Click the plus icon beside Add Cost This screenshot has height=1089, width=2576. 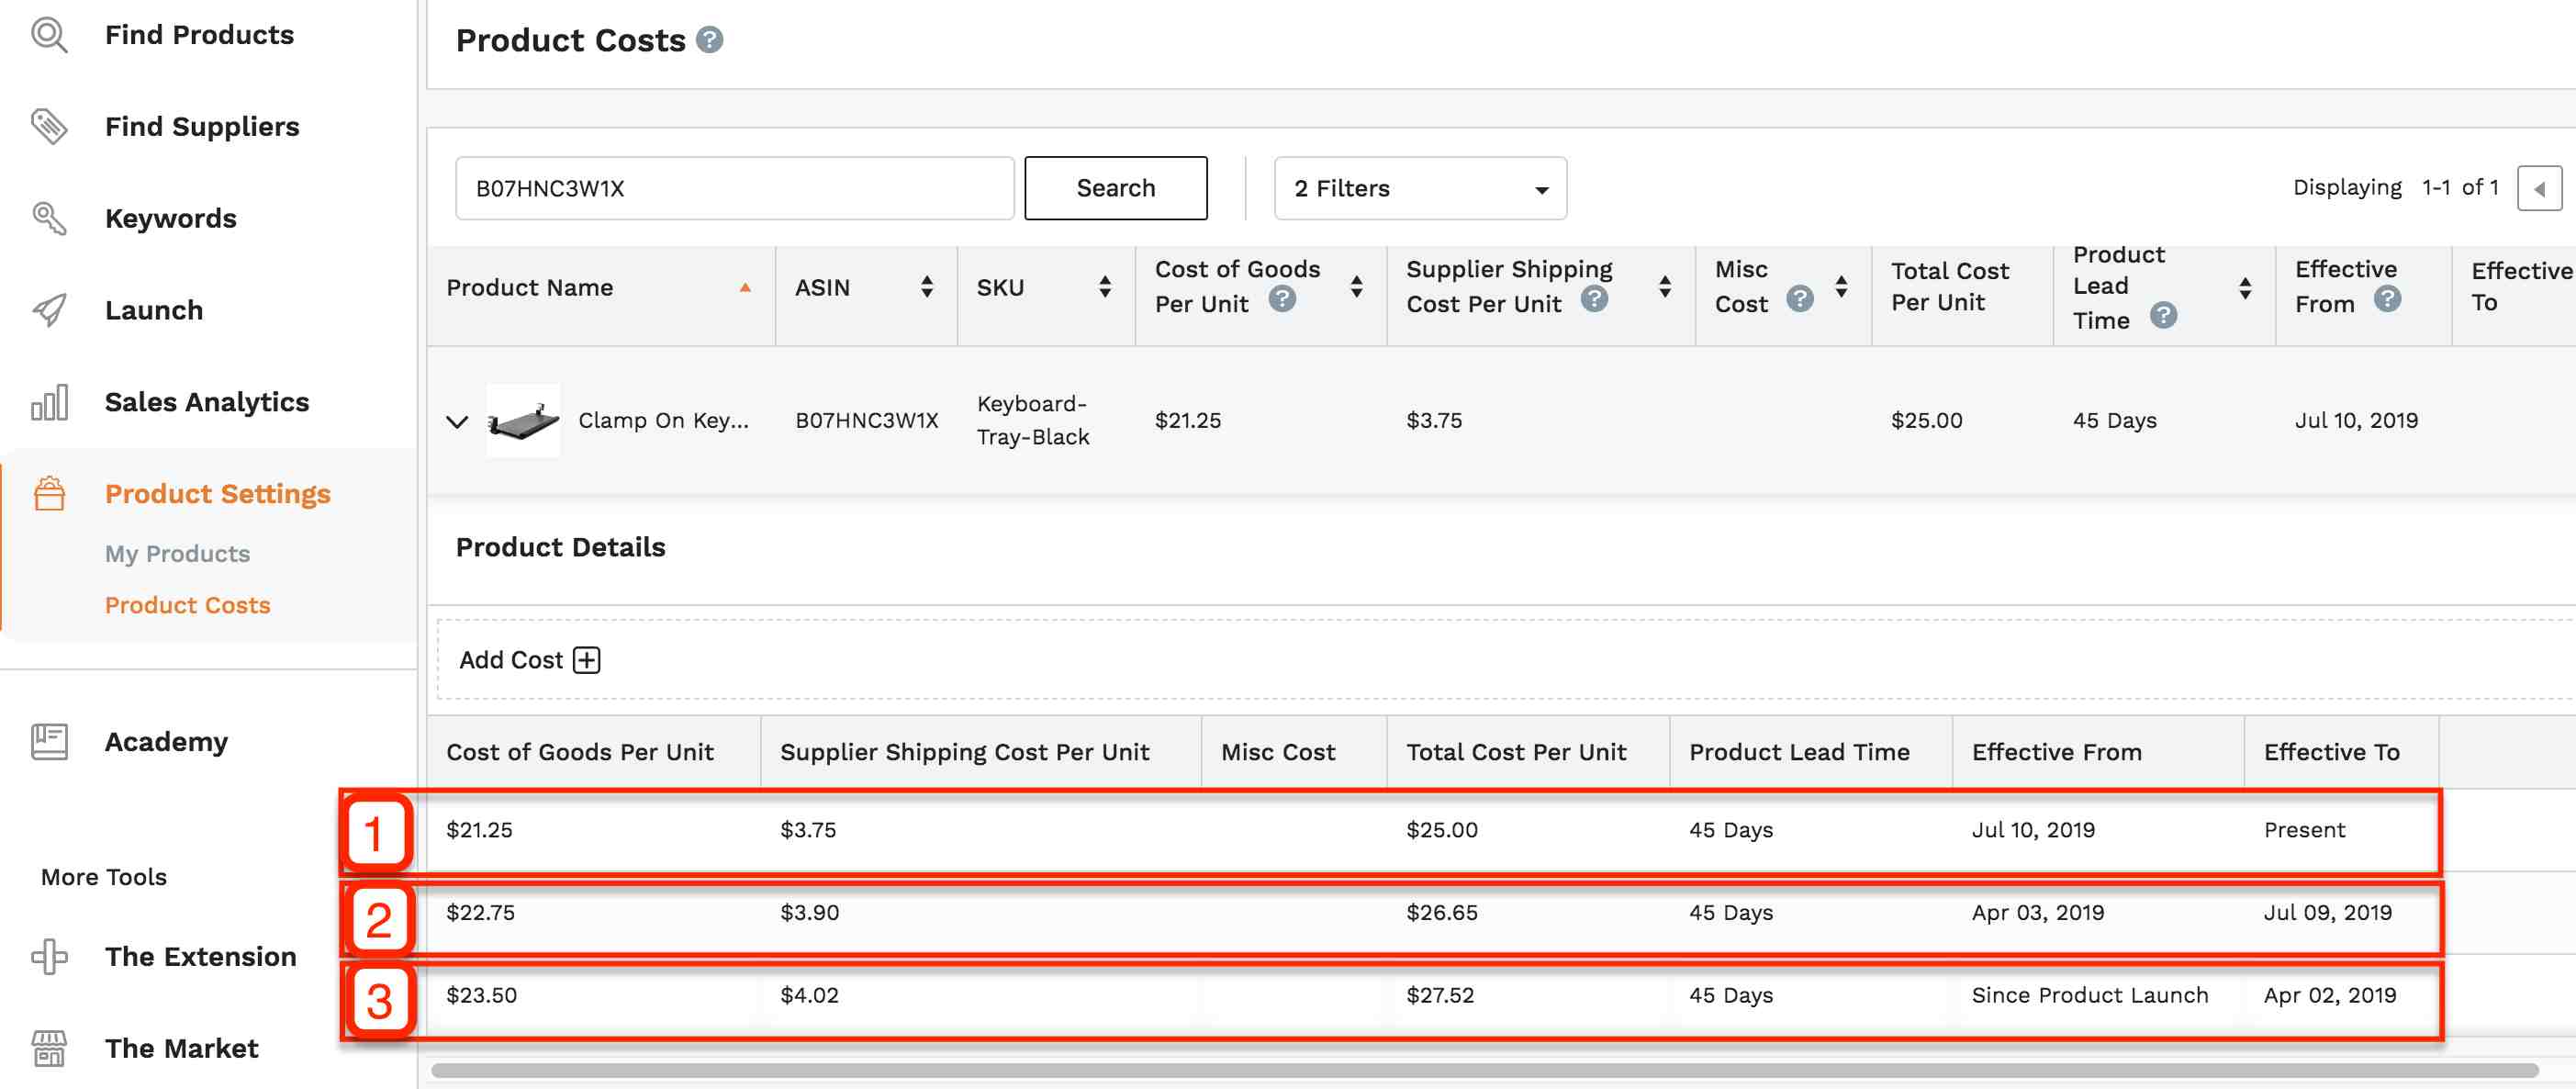587,660
